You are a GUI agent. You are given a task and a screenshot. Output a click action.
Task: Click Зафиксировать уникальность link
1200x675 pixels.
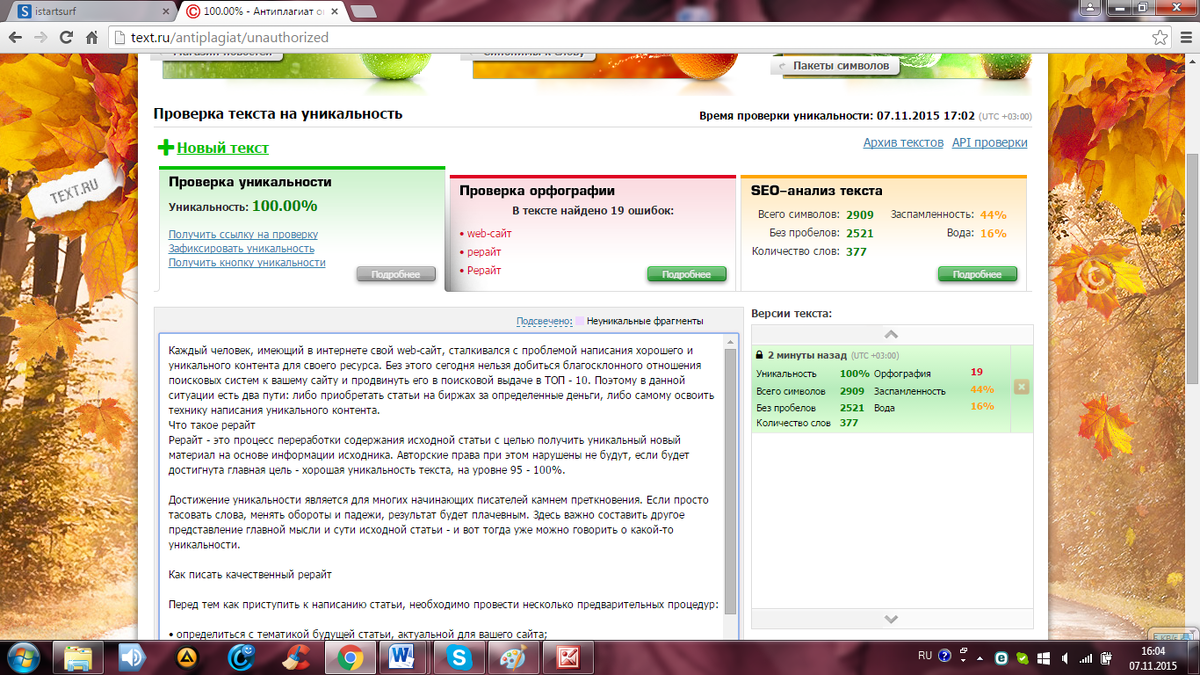241,249
